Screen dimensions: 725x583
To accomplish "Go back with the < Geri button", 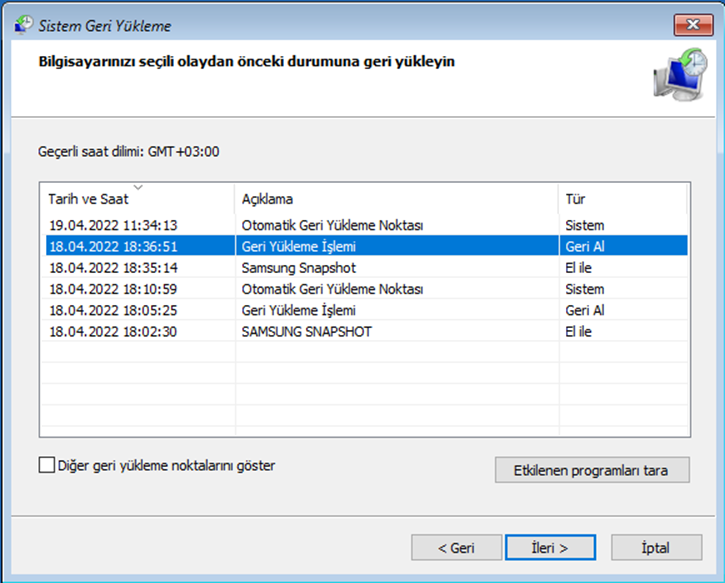I will coord(456,548).
